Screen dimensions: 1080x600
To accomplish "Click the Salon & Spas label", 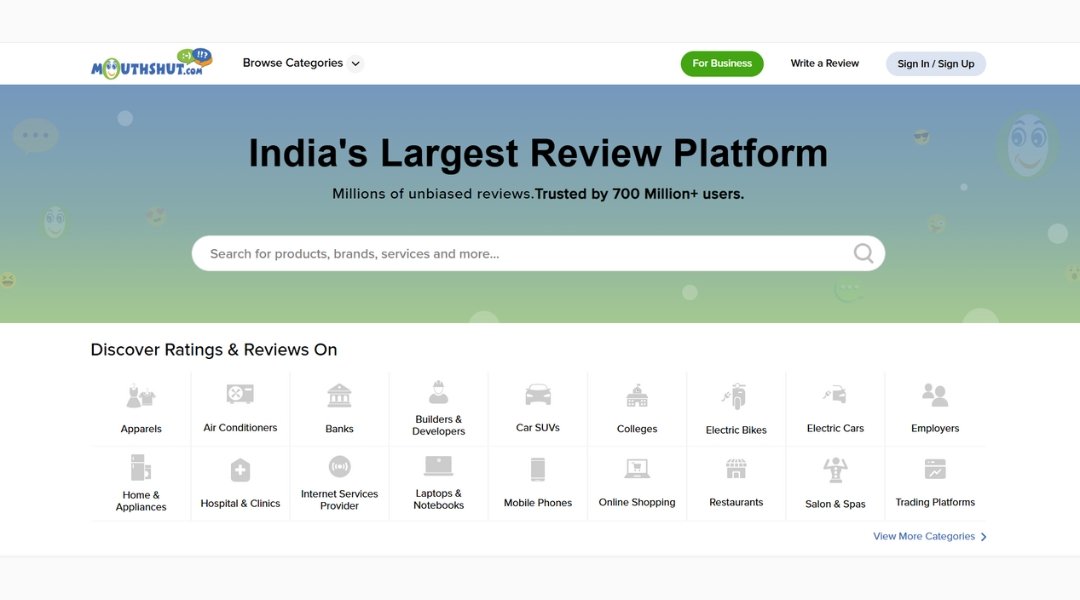I will point(835,504).
